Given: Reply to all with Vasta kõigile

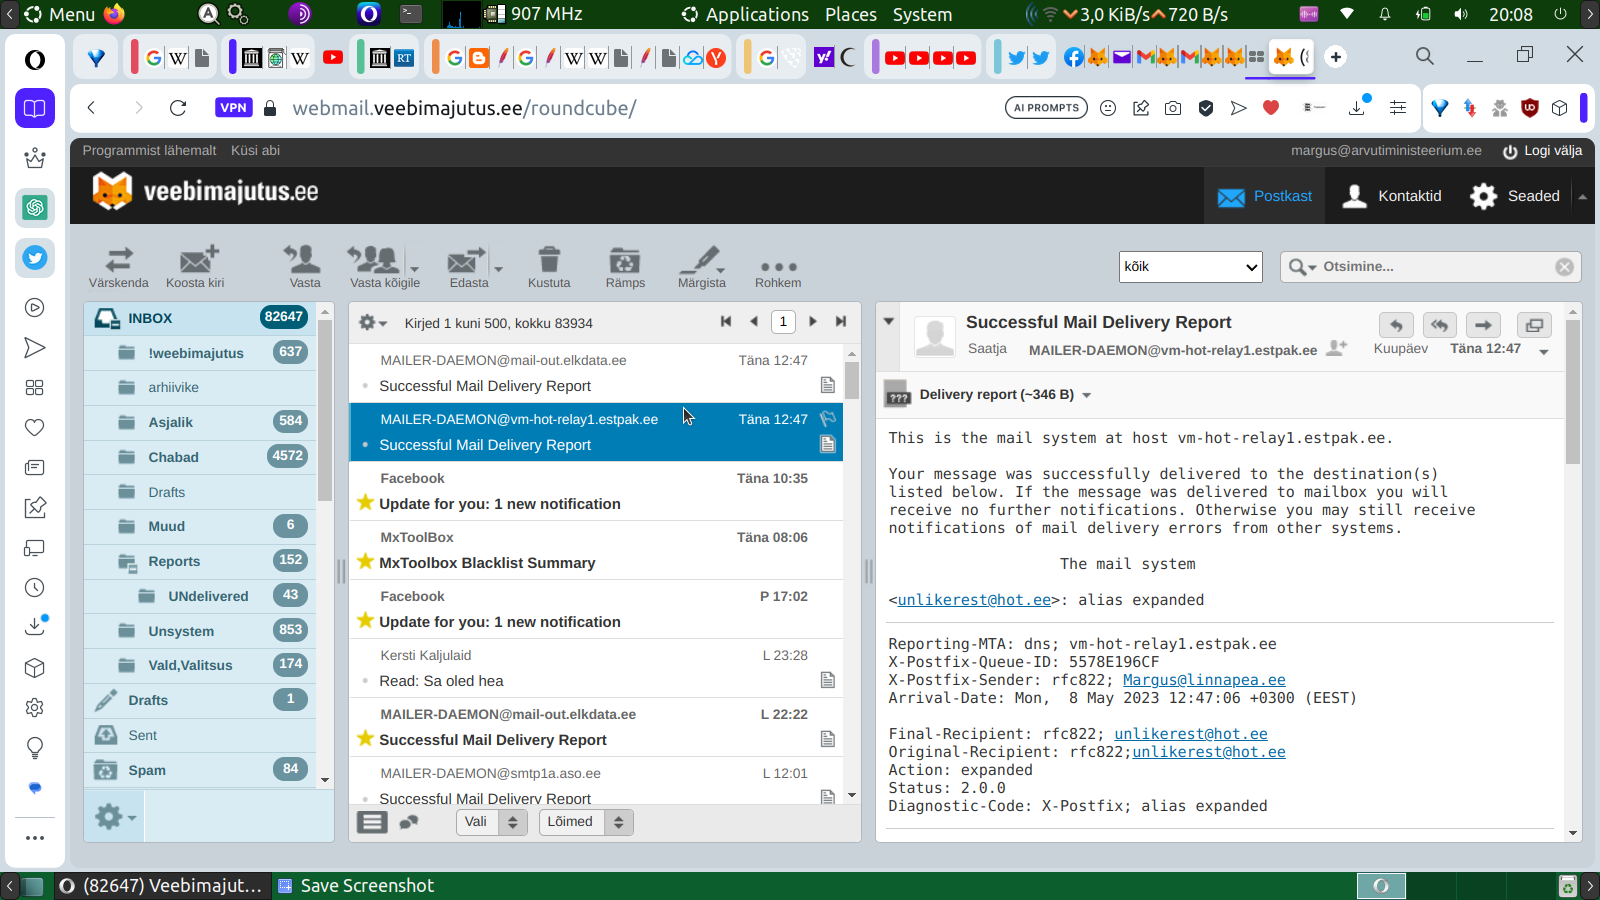Looking at the screenshot, I should pyautogui.click(x=385, y=267).
